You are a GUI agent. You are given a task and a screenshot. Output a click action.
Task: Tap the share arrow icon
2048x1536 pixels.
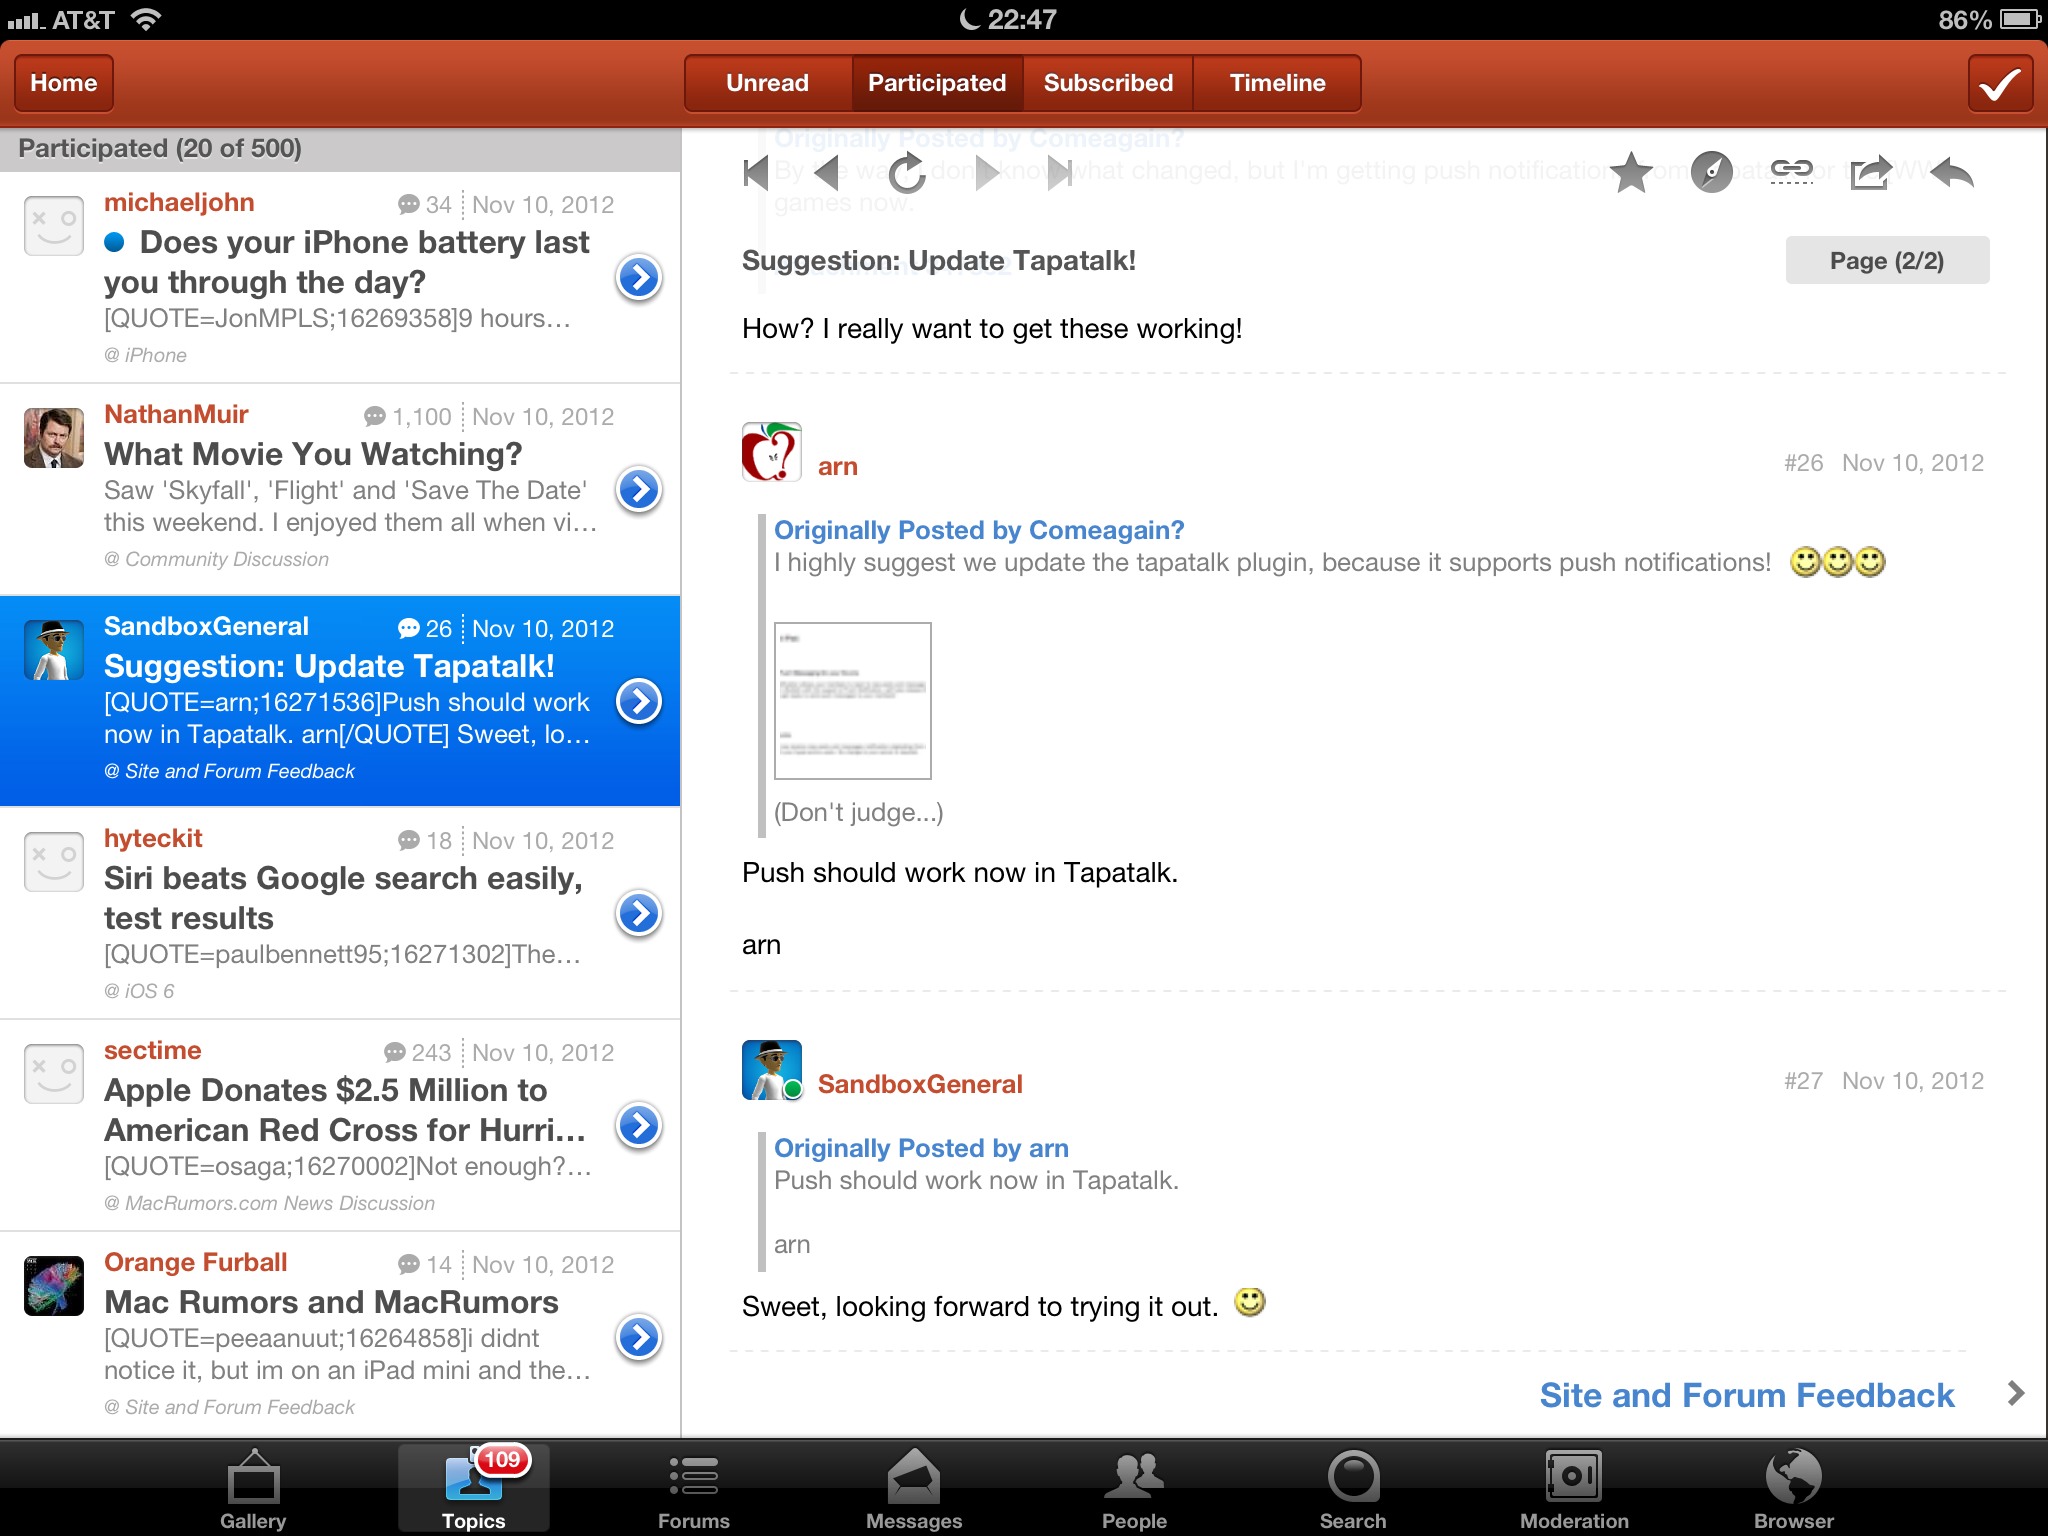click(x=1870, y=173)
